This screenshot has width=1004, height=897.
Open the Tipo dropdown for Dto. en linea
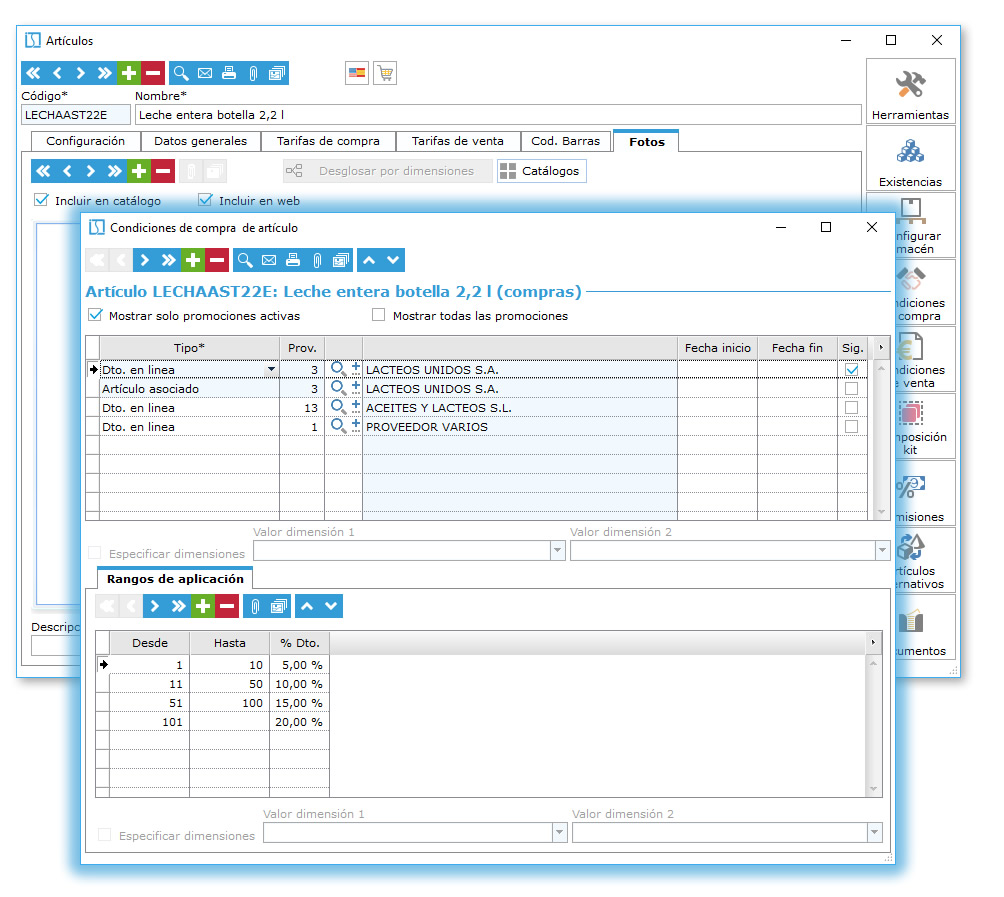click(x=270, y=370)
